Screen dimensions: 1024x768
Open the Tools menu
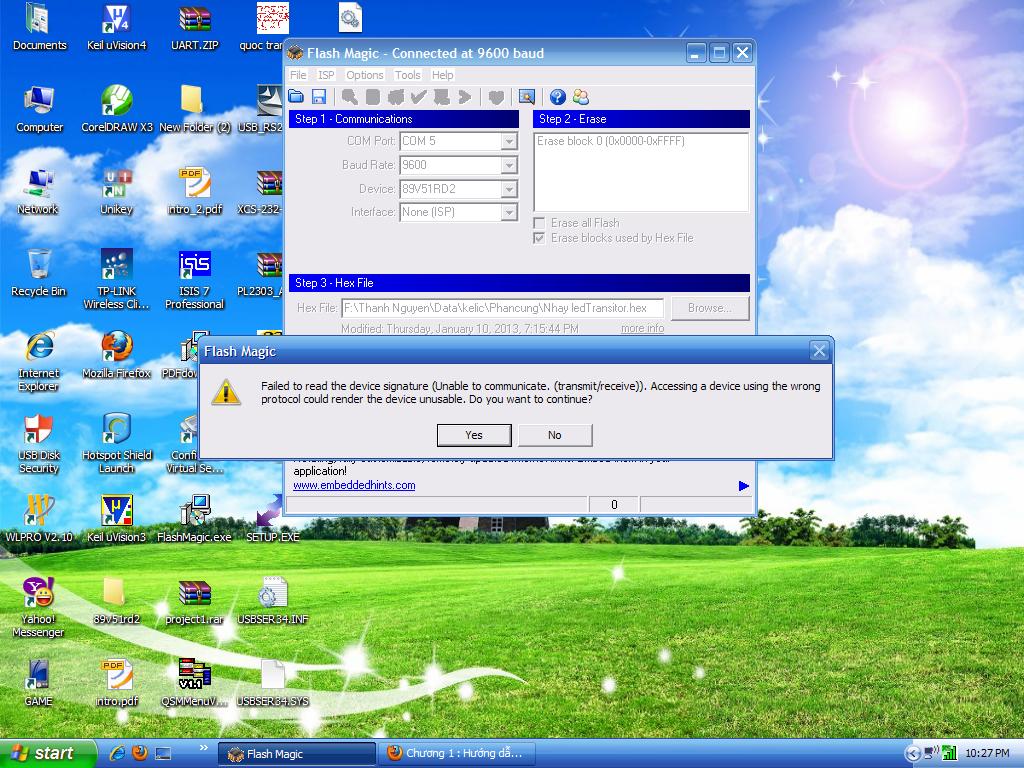pyautogui.click(x=408, y=75)
